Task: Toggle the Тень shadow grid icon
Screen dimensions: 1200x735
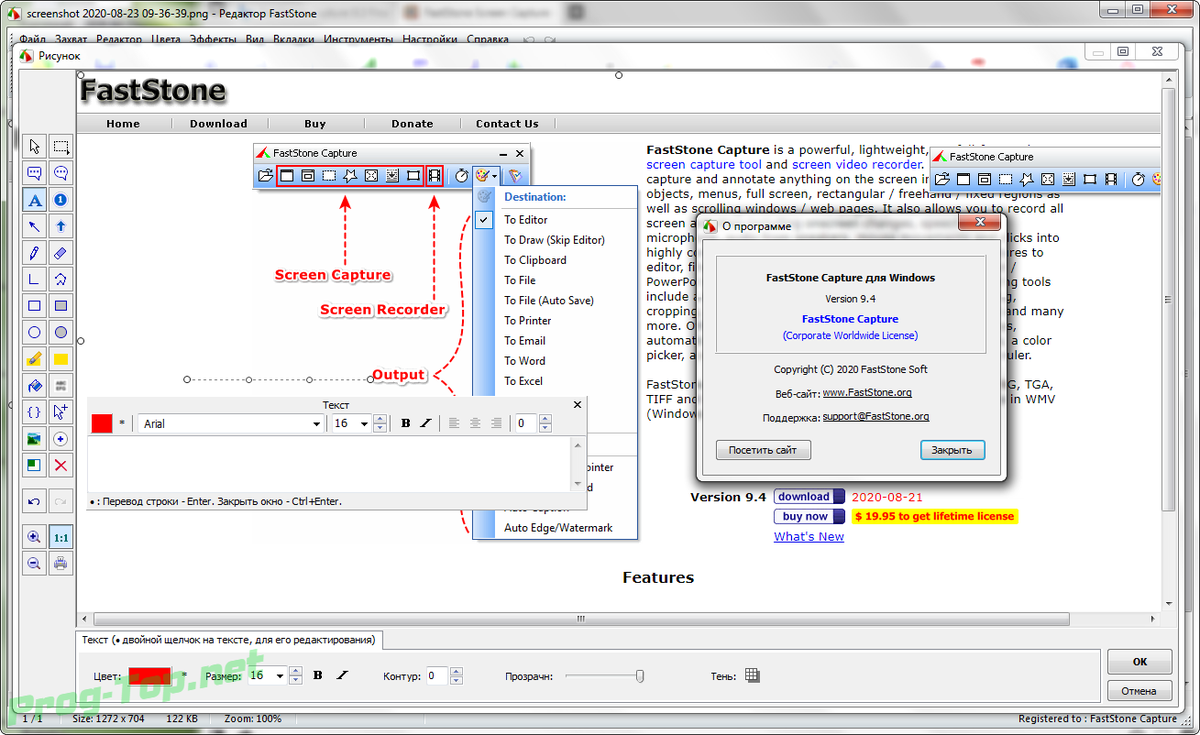Action: 753,676
